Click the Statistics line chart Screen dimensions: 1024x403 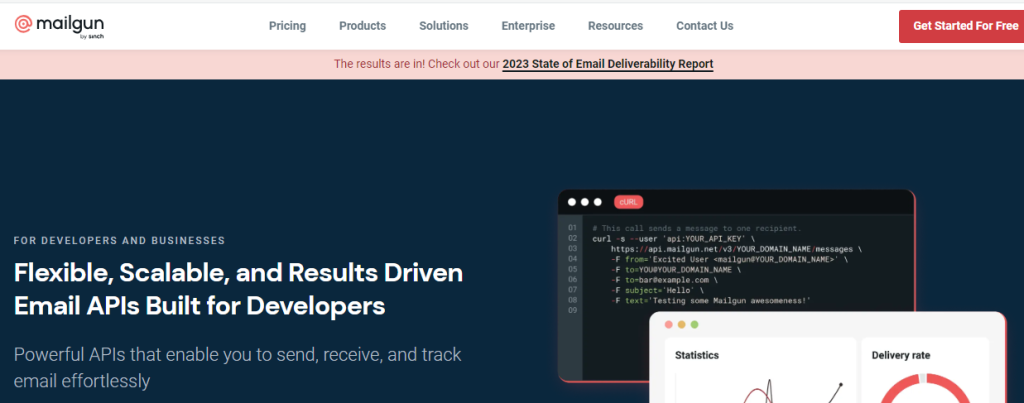click(x=761, y=390)
